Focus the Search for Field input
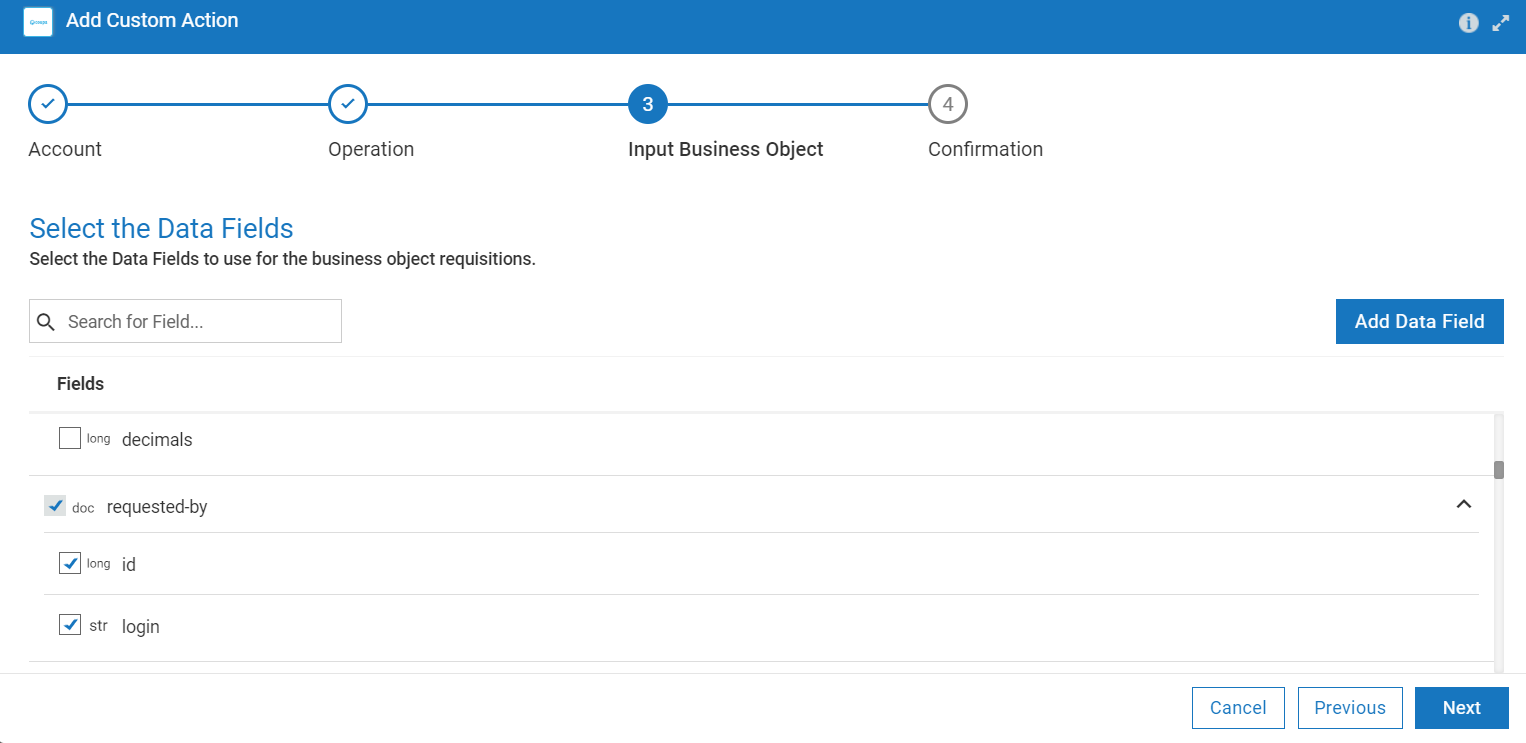The height and width of the screenshot is (743, 1526). click(185, 321)
